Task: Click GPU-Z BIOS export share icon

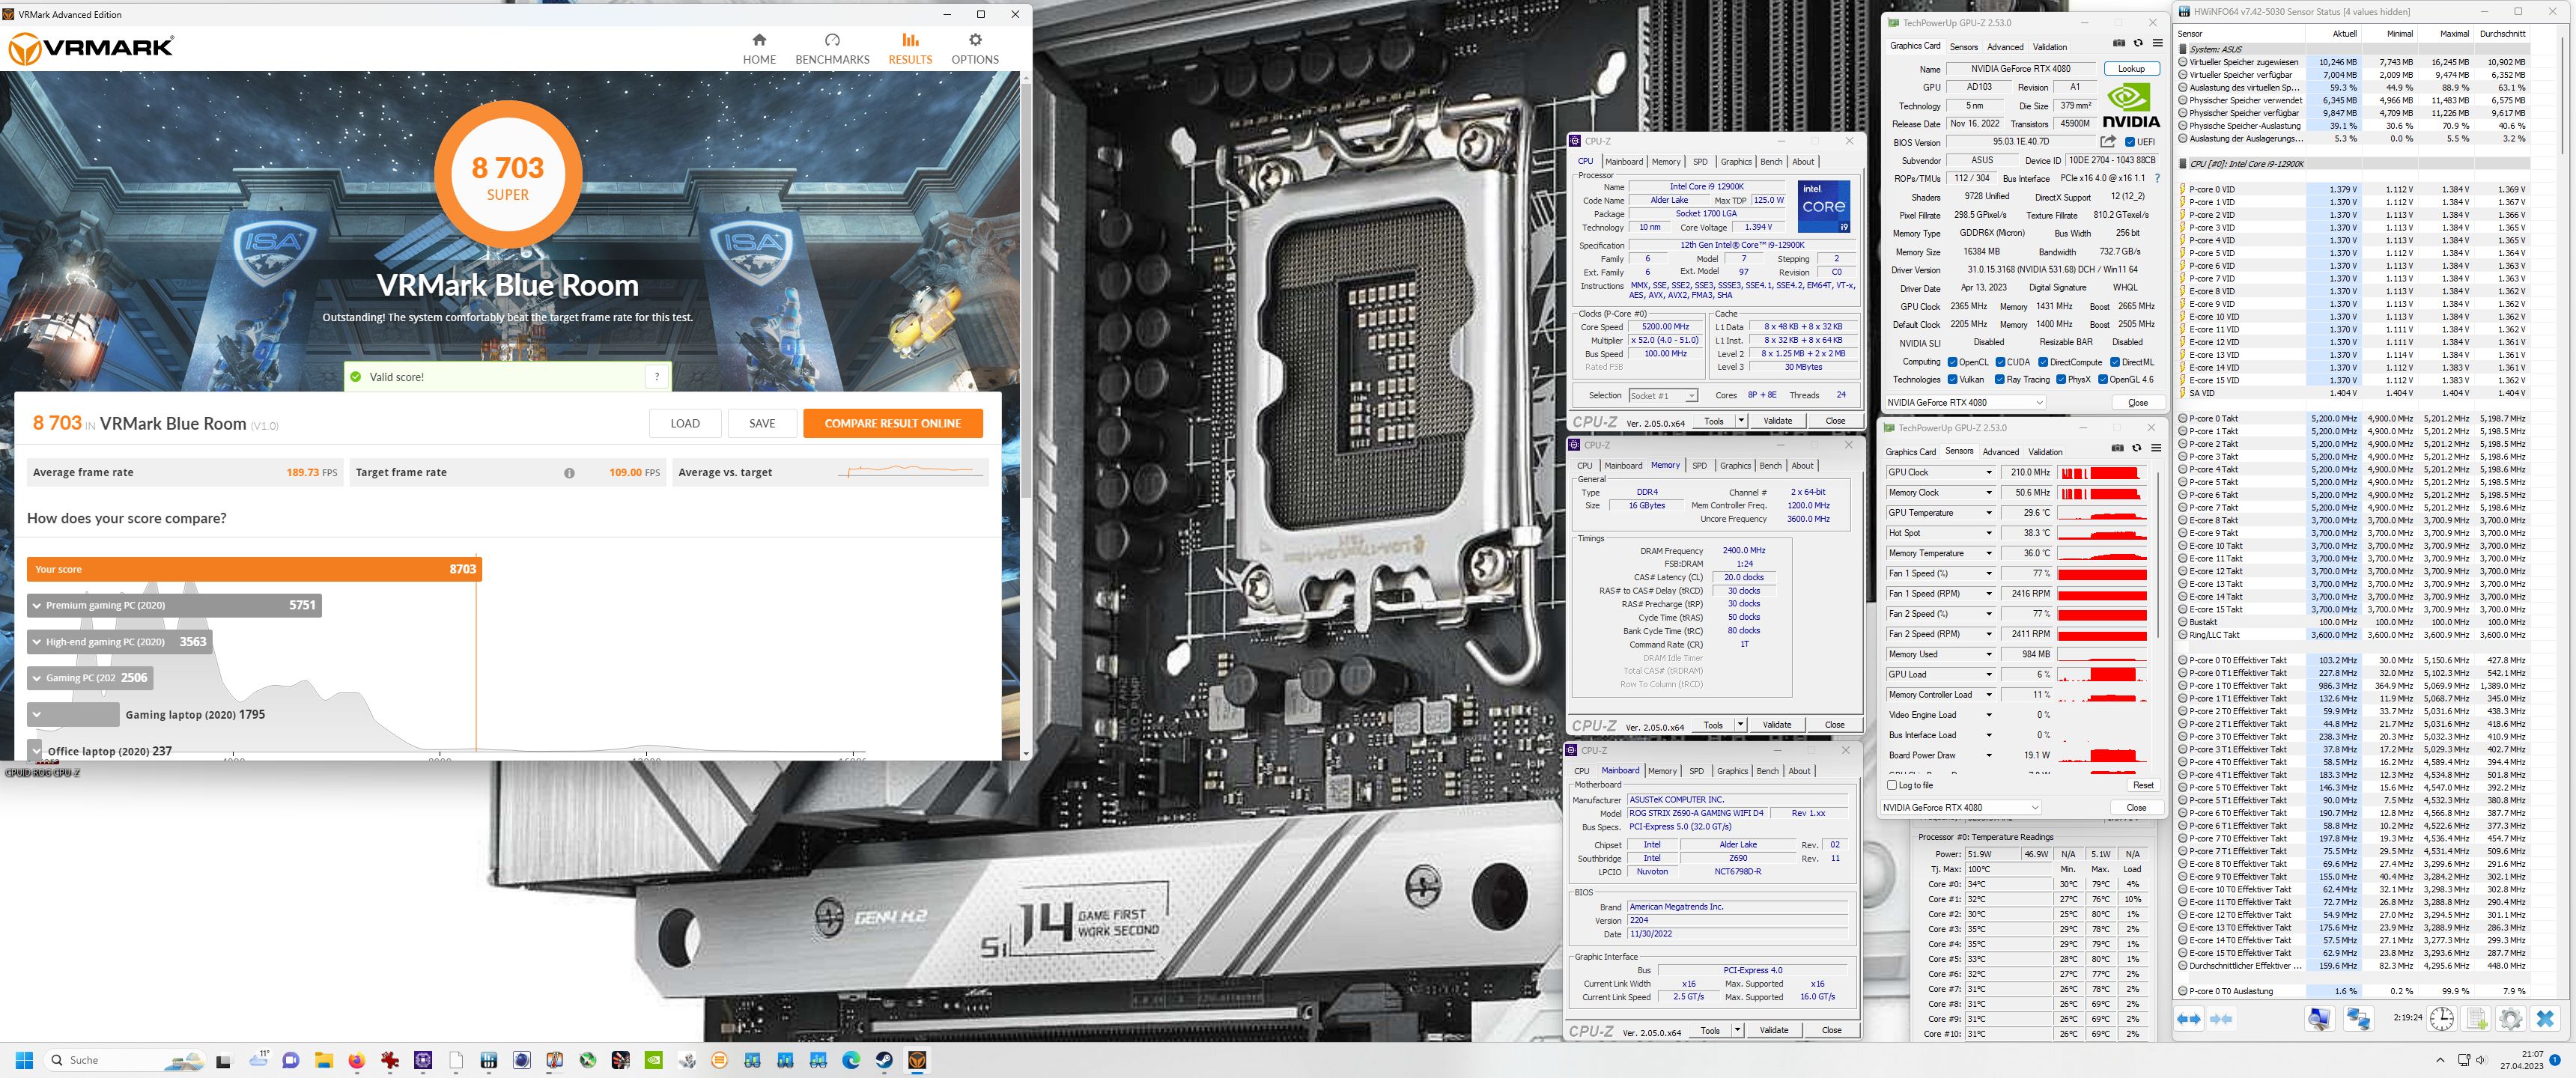Action: point(2109,142)
